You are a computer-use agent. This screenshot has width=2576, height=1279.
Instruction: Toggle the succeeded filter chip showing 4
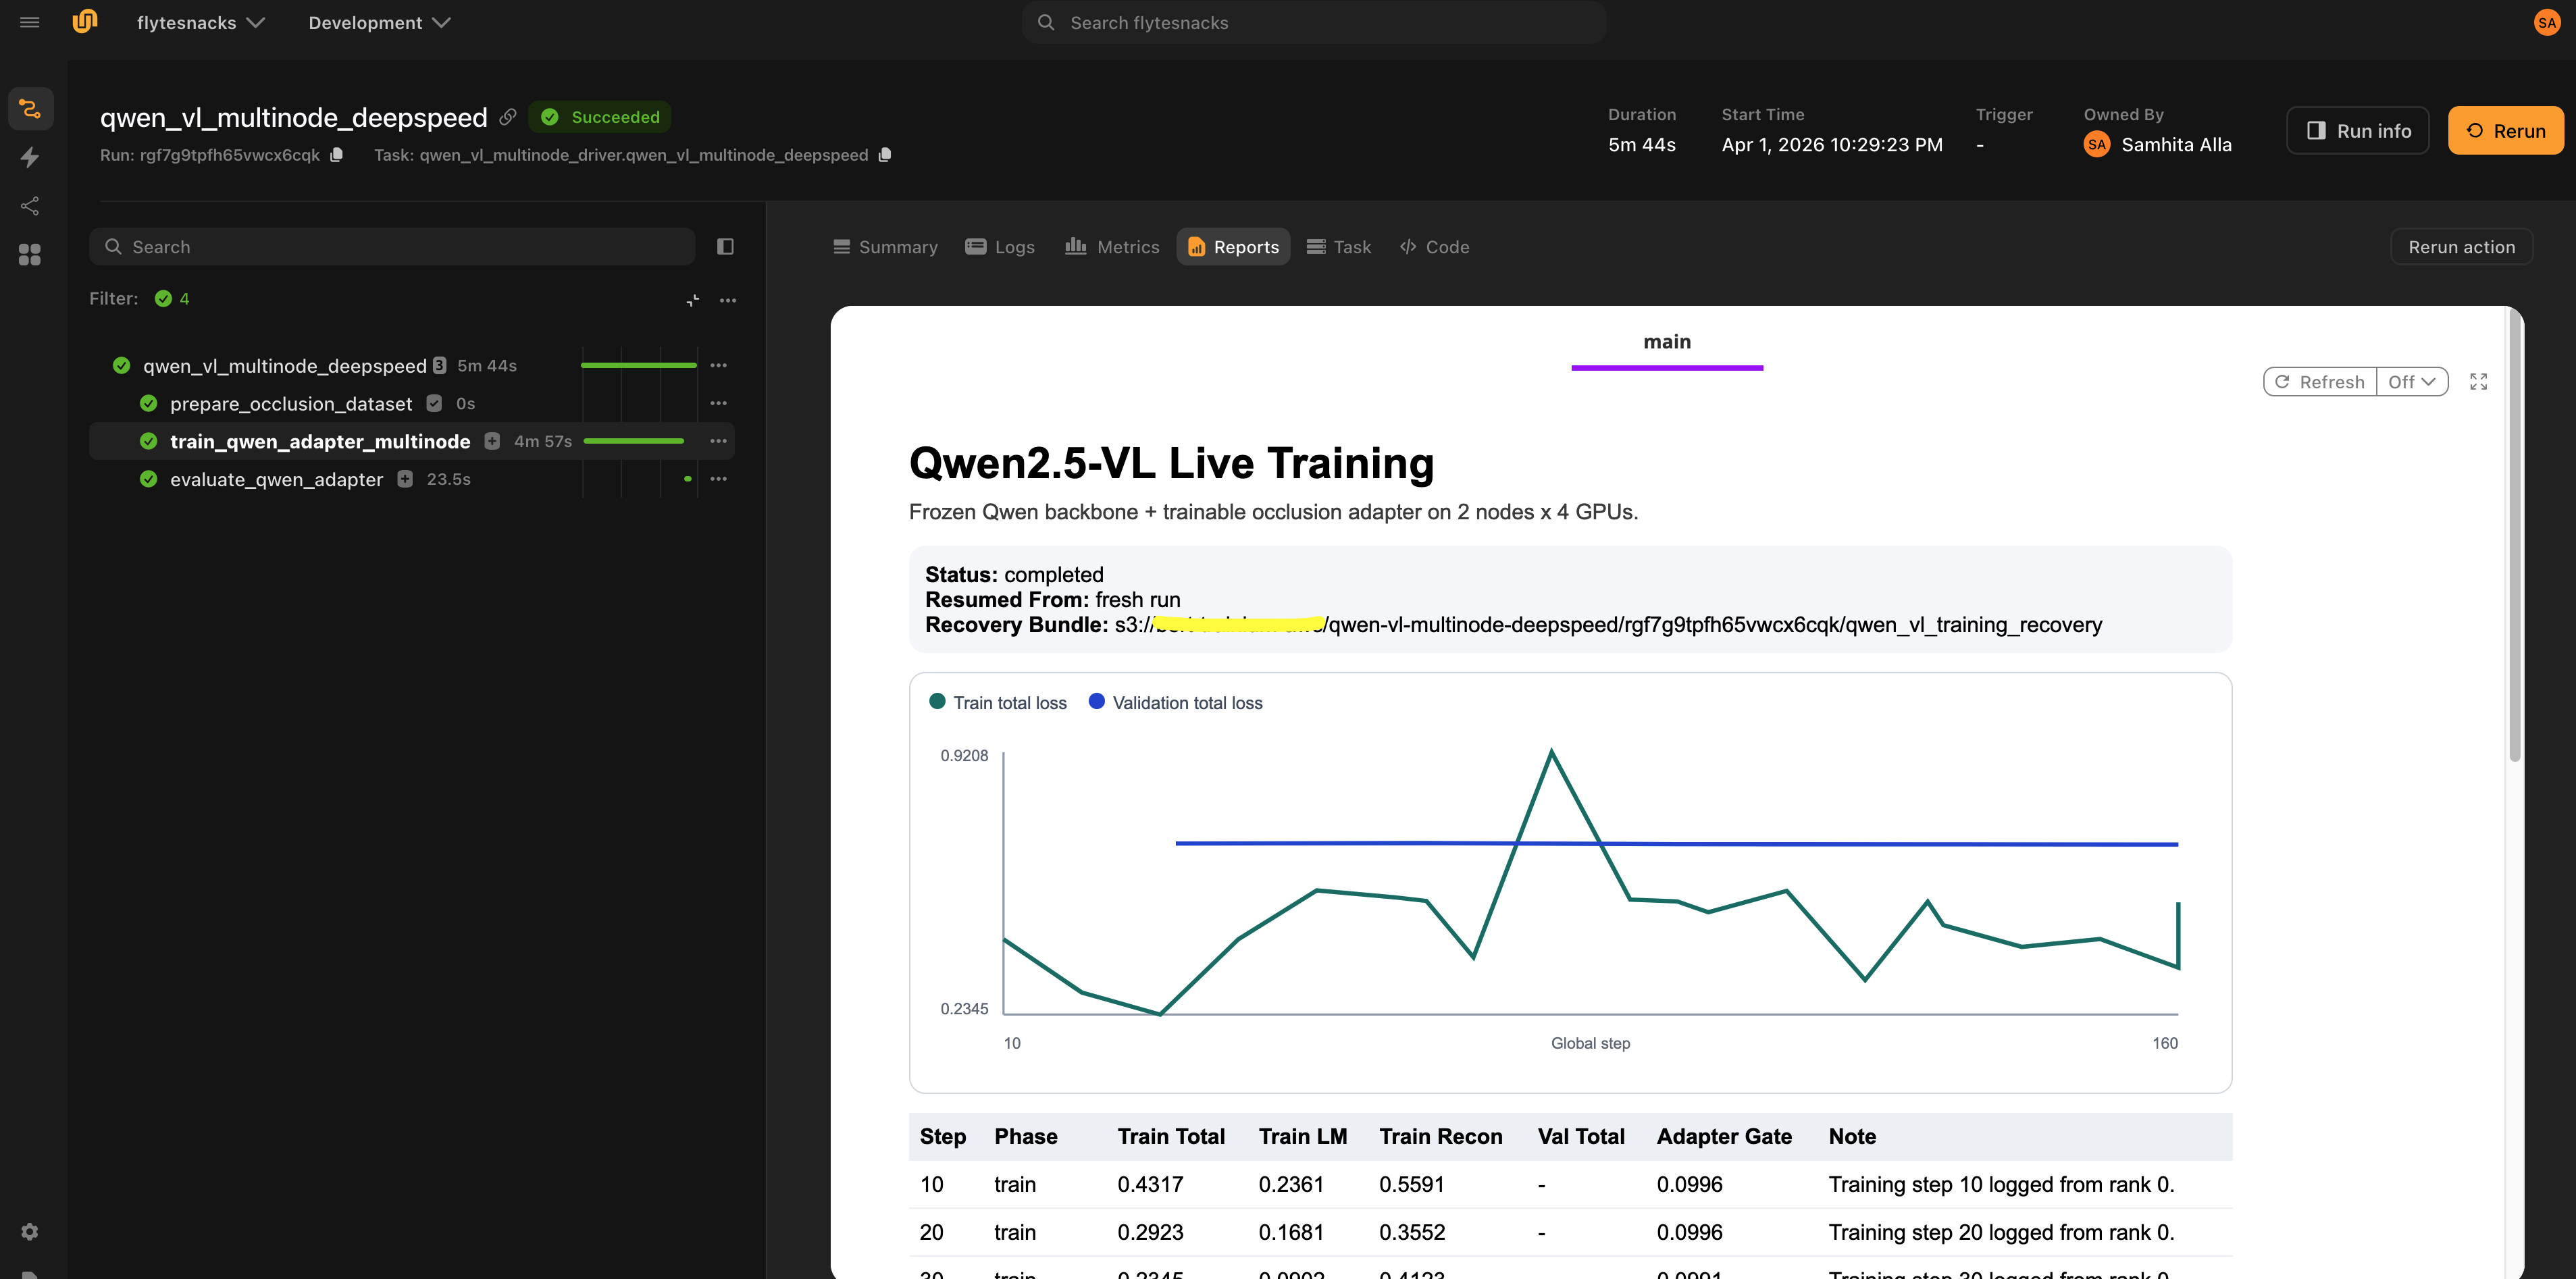(x=171, y=298)
